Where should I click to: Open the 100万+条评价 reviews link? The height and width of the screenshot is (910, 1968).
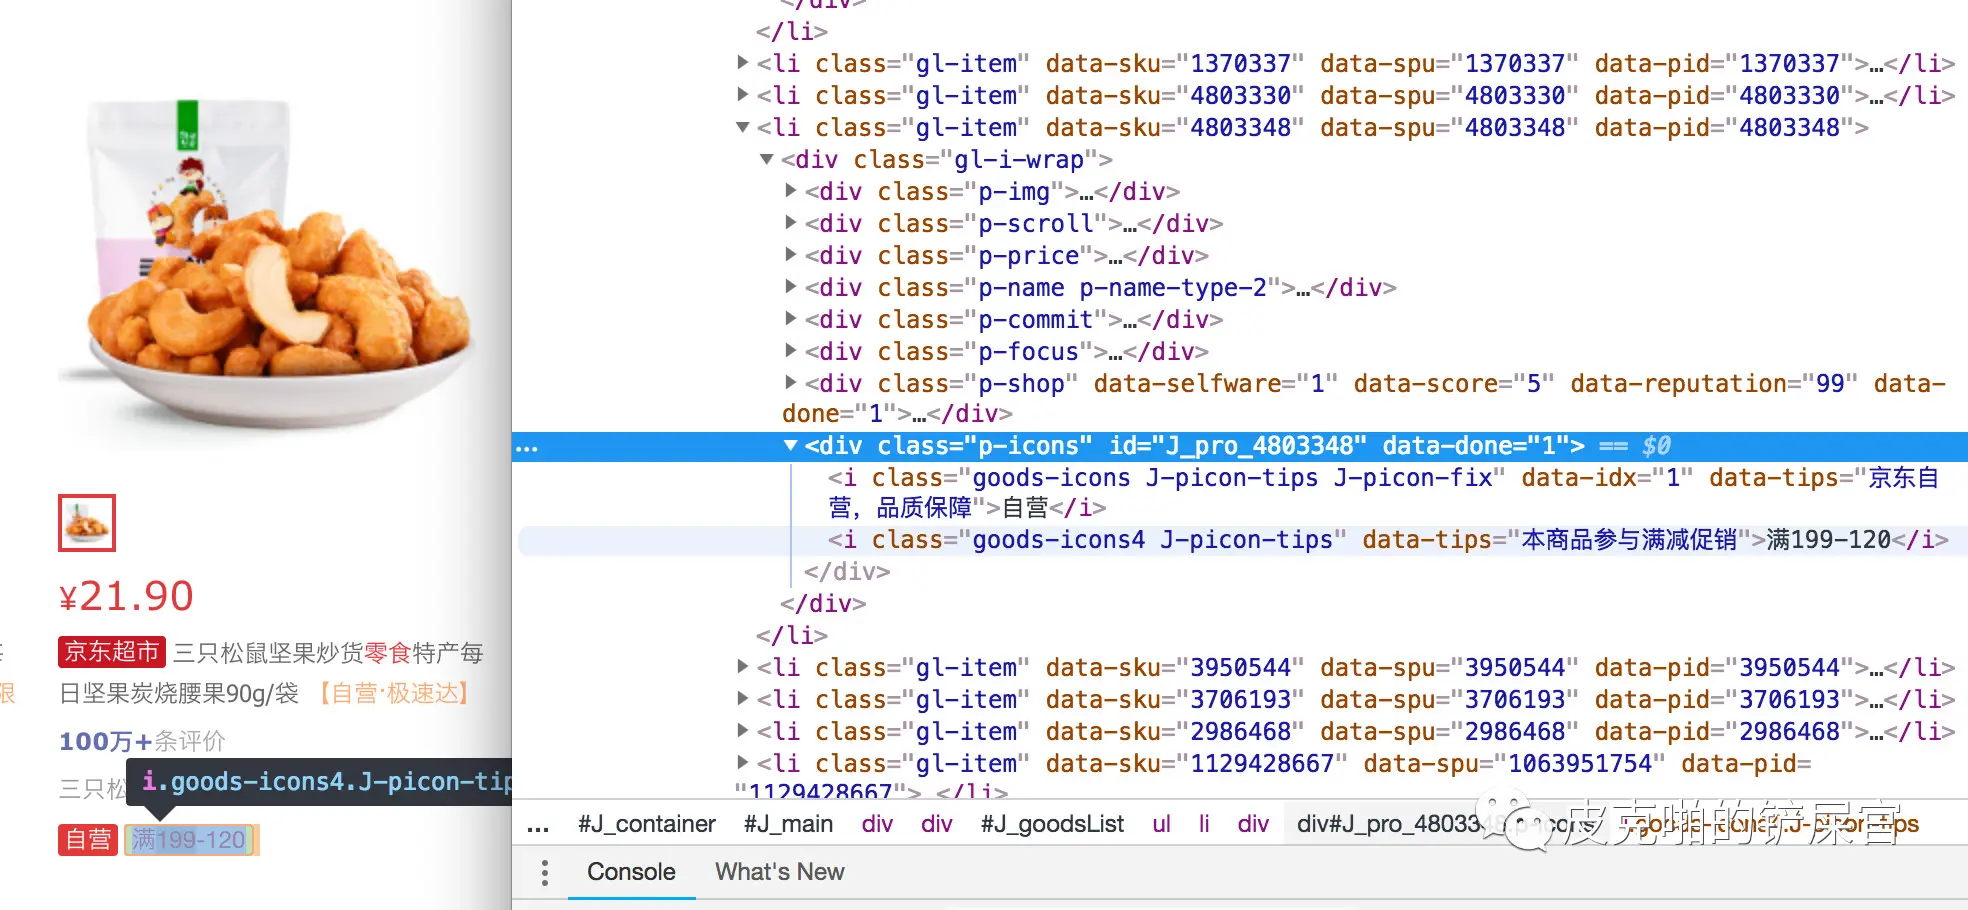142,741
